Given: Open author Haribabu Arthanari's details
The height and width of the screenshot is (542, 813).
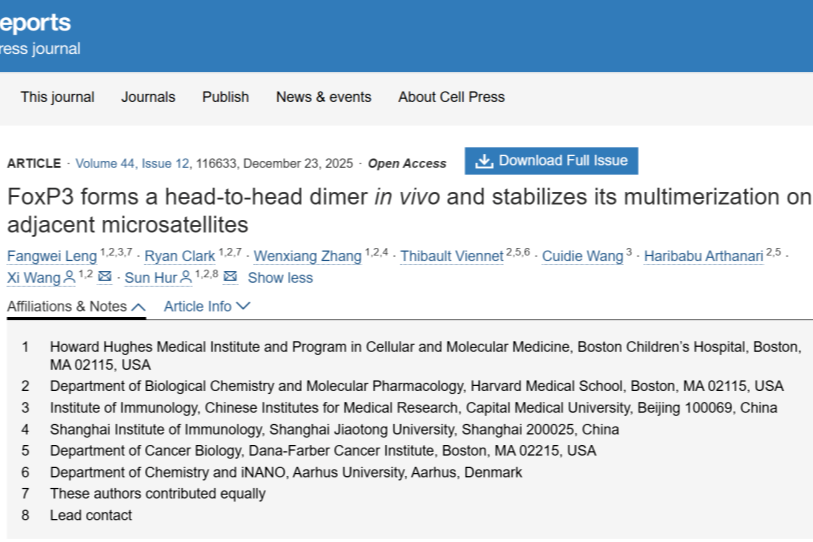Looking at the screenshot, I should tap(704, 256).
